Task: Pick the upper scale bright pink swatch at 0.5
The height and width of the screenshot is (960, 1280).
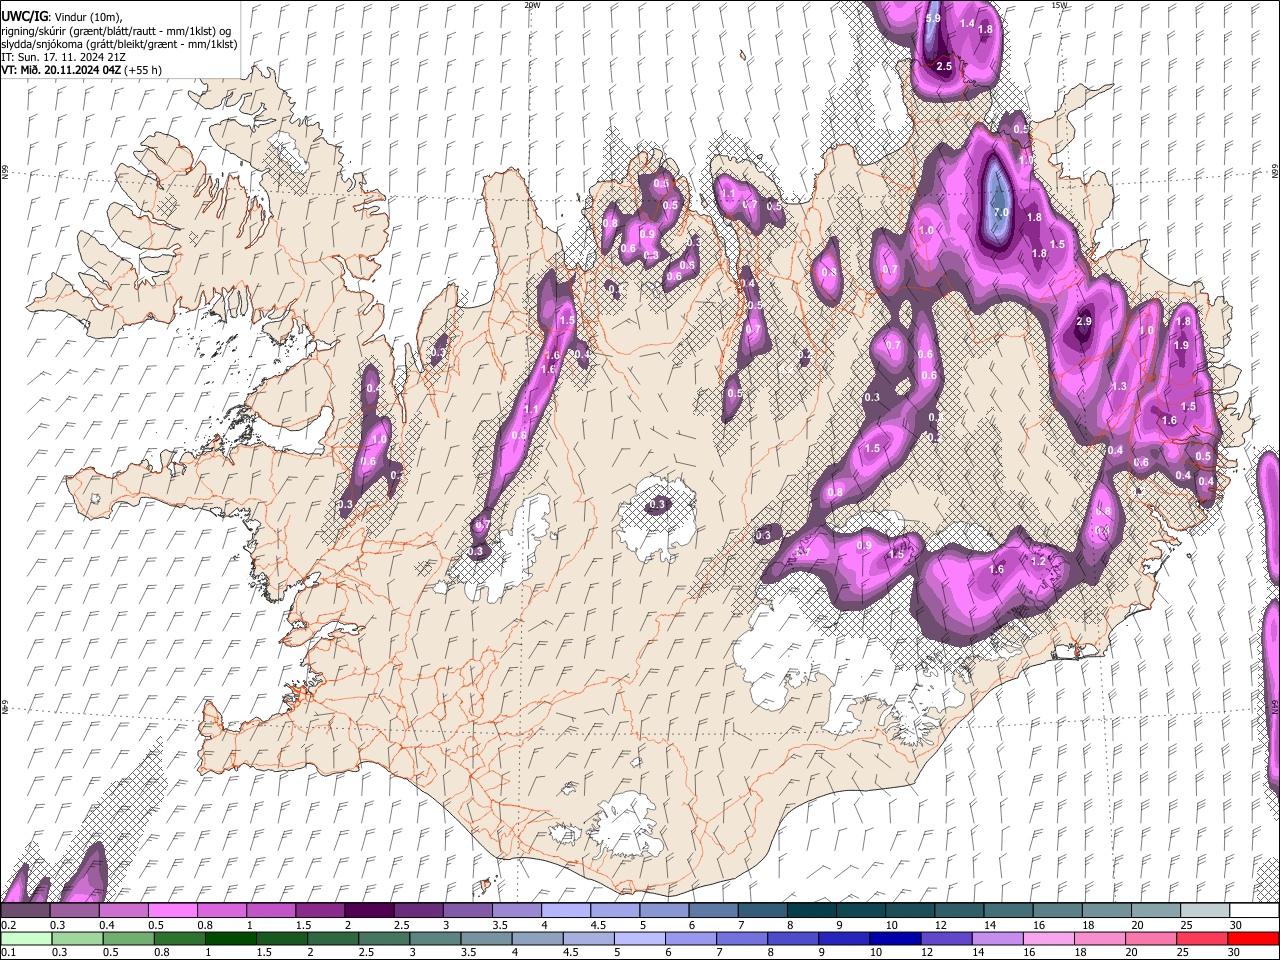Action: click(172, 911)
